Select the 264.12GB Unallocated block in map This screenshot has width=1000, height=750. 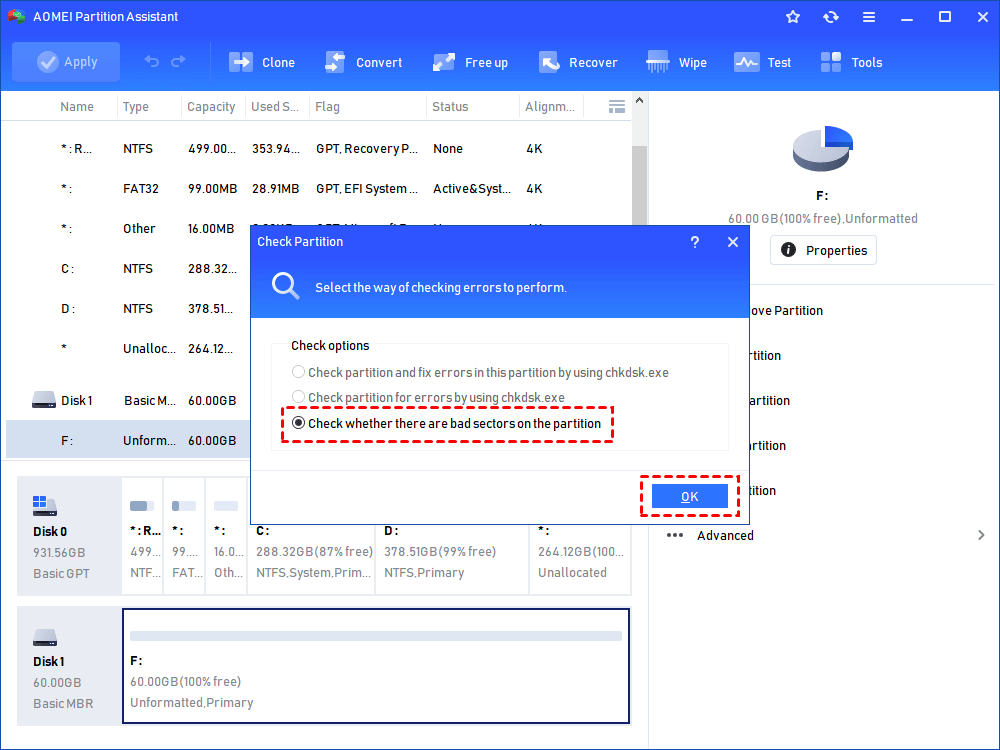[x=580, y=558]
